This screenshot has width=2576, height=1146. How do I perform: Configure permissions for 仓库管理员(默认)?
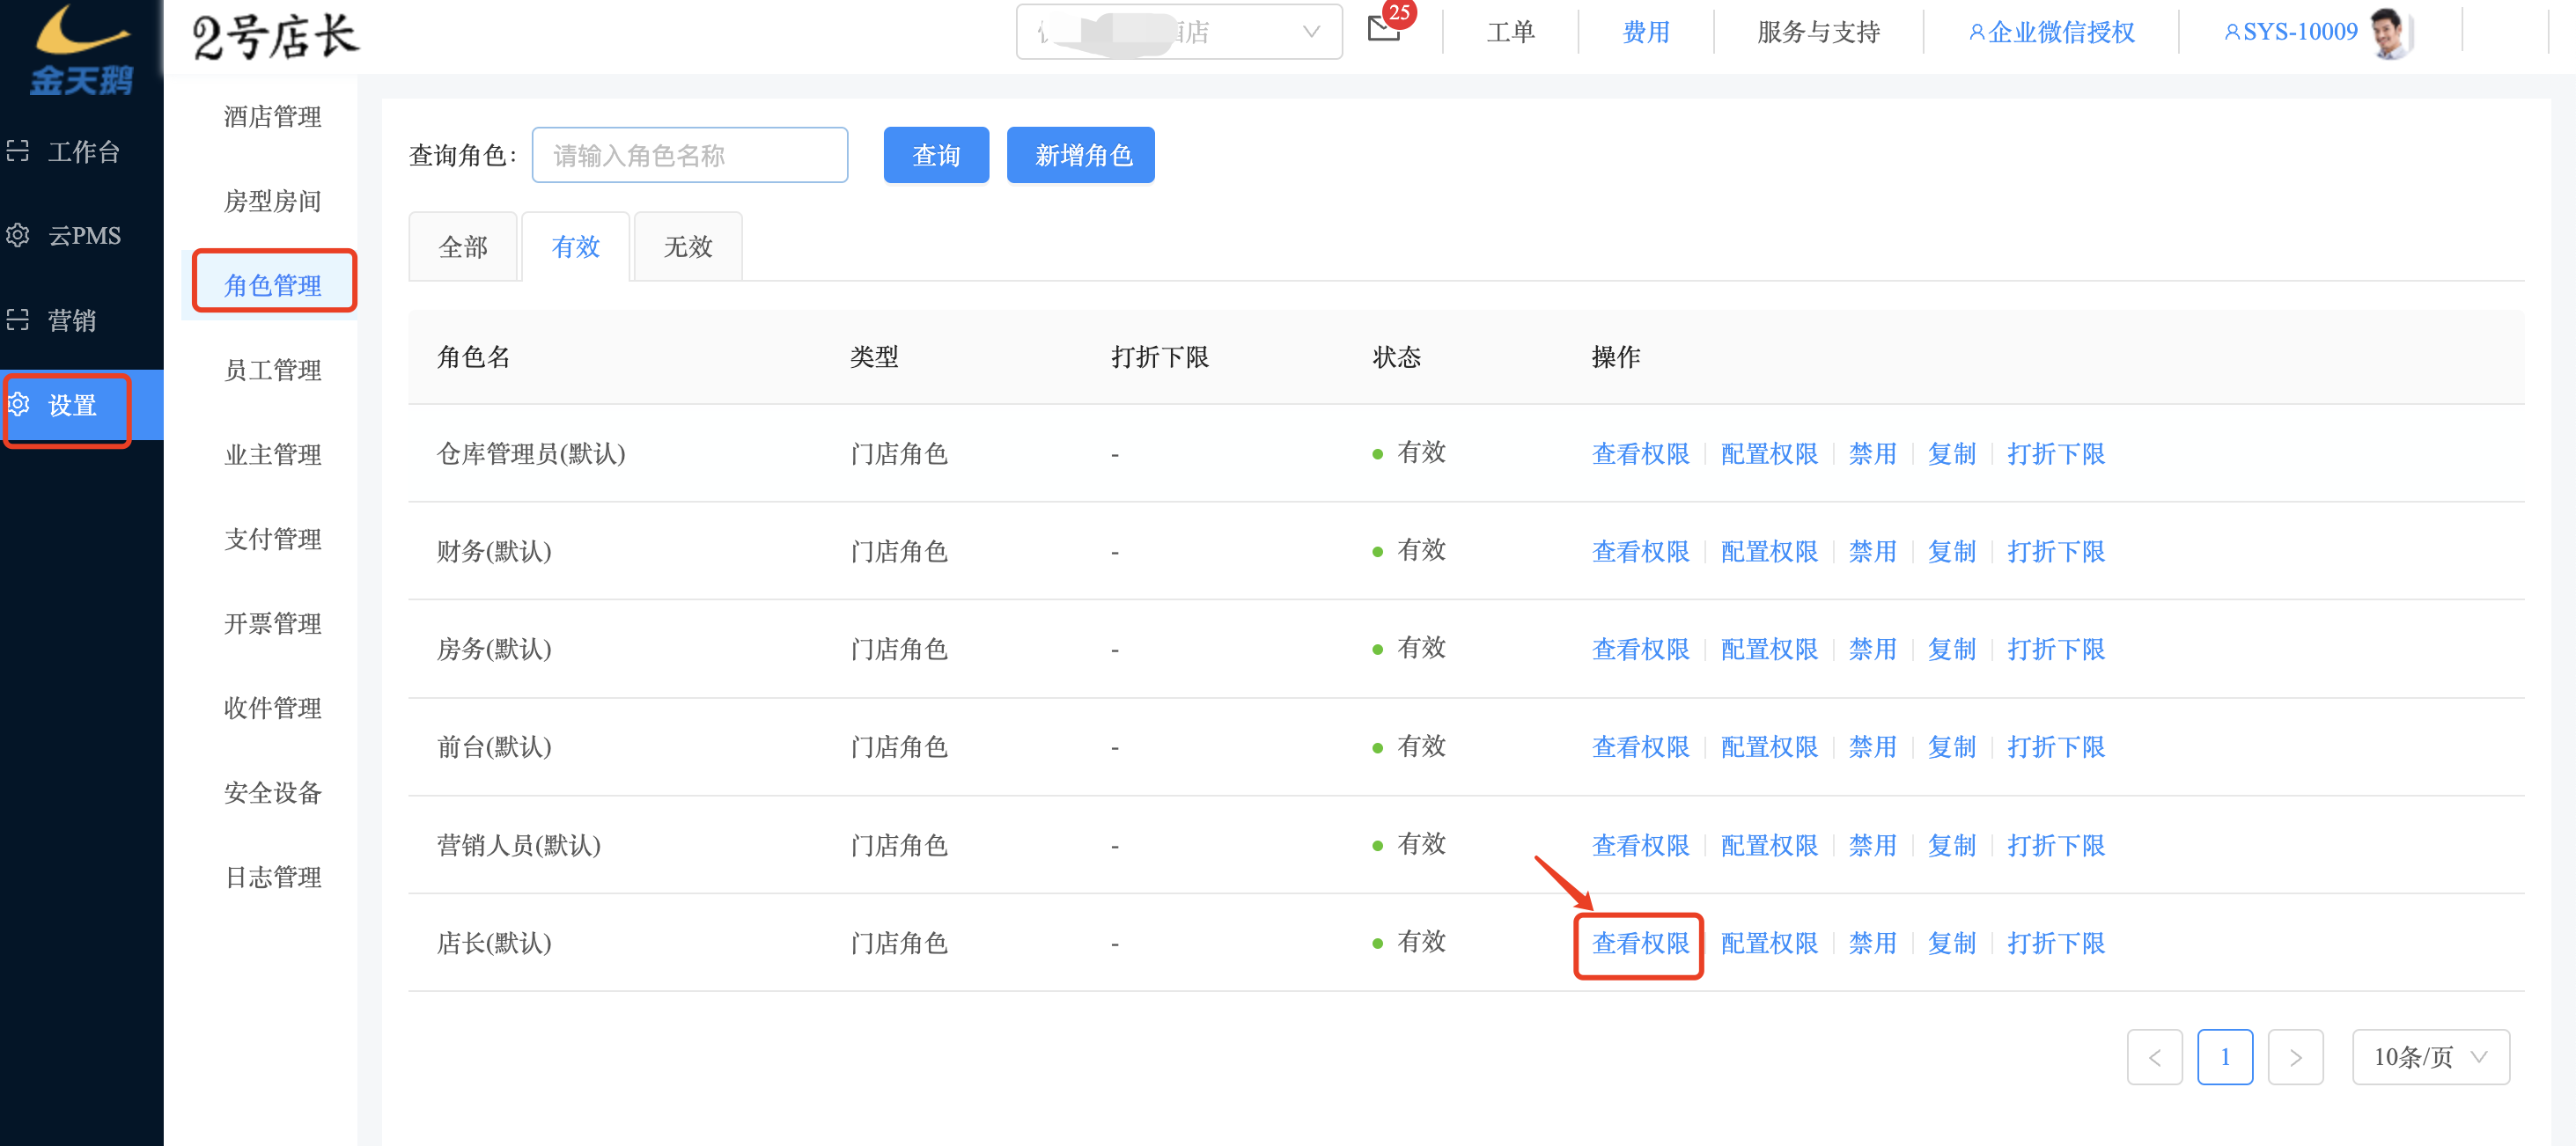1769,454
